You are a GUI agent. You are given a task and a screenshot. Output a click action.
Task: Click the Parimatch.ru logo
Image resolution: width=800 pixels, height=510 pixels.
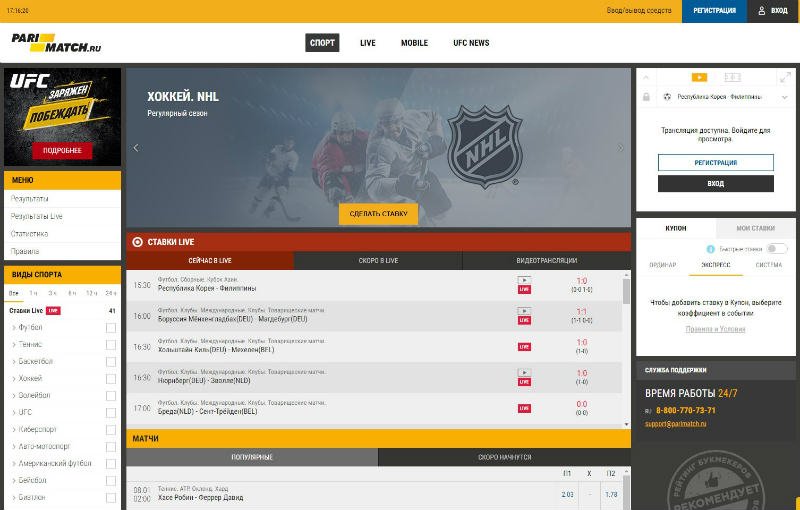tap(56, 43)
